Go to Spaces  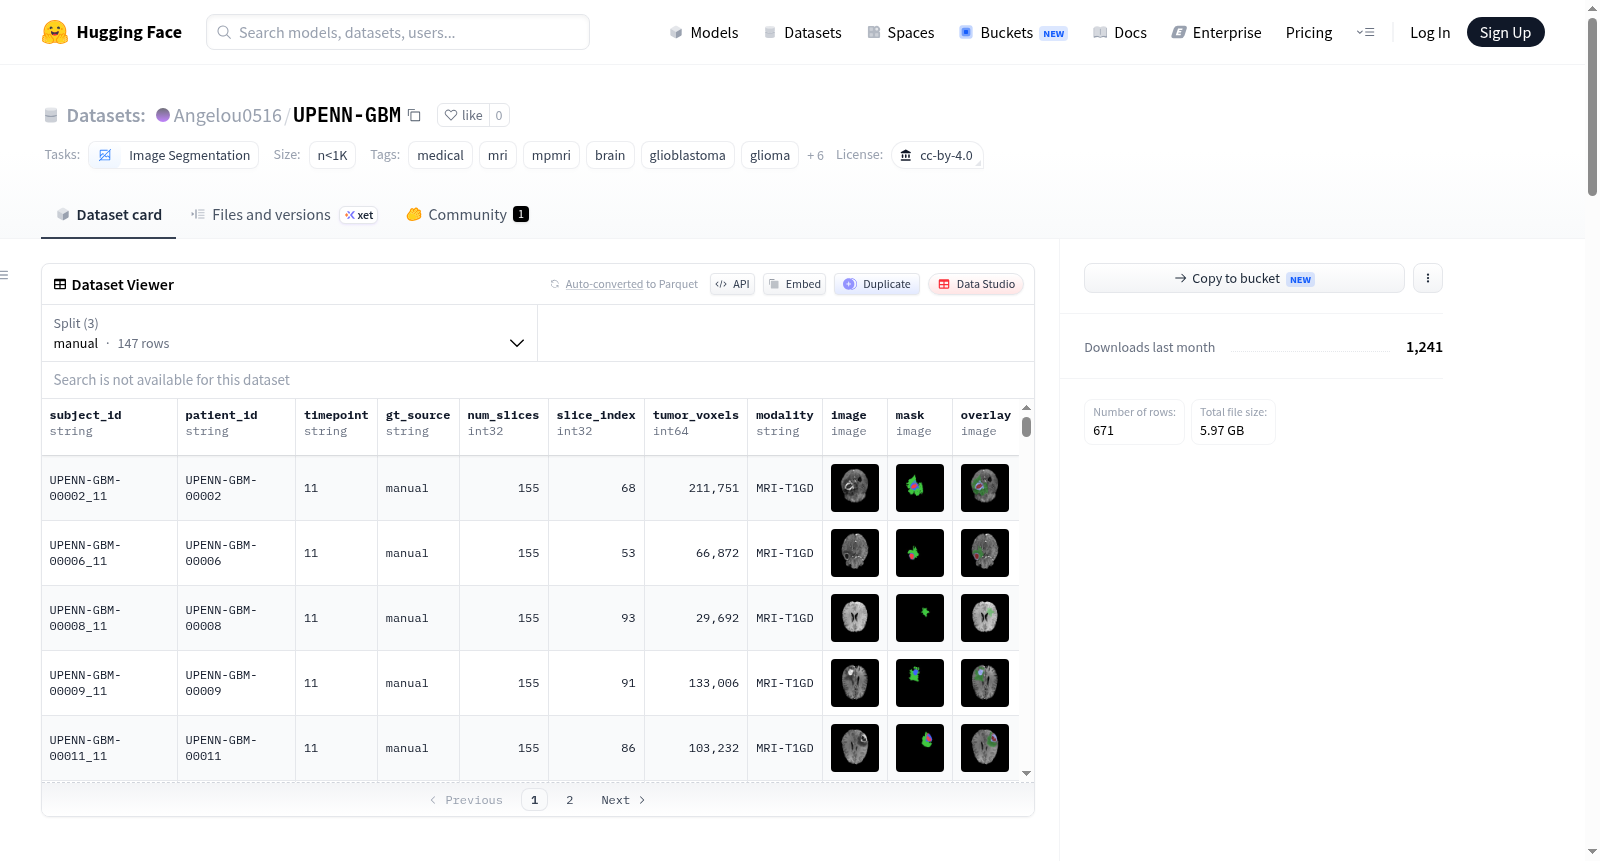pyautogui.click(x=900, y=32)
